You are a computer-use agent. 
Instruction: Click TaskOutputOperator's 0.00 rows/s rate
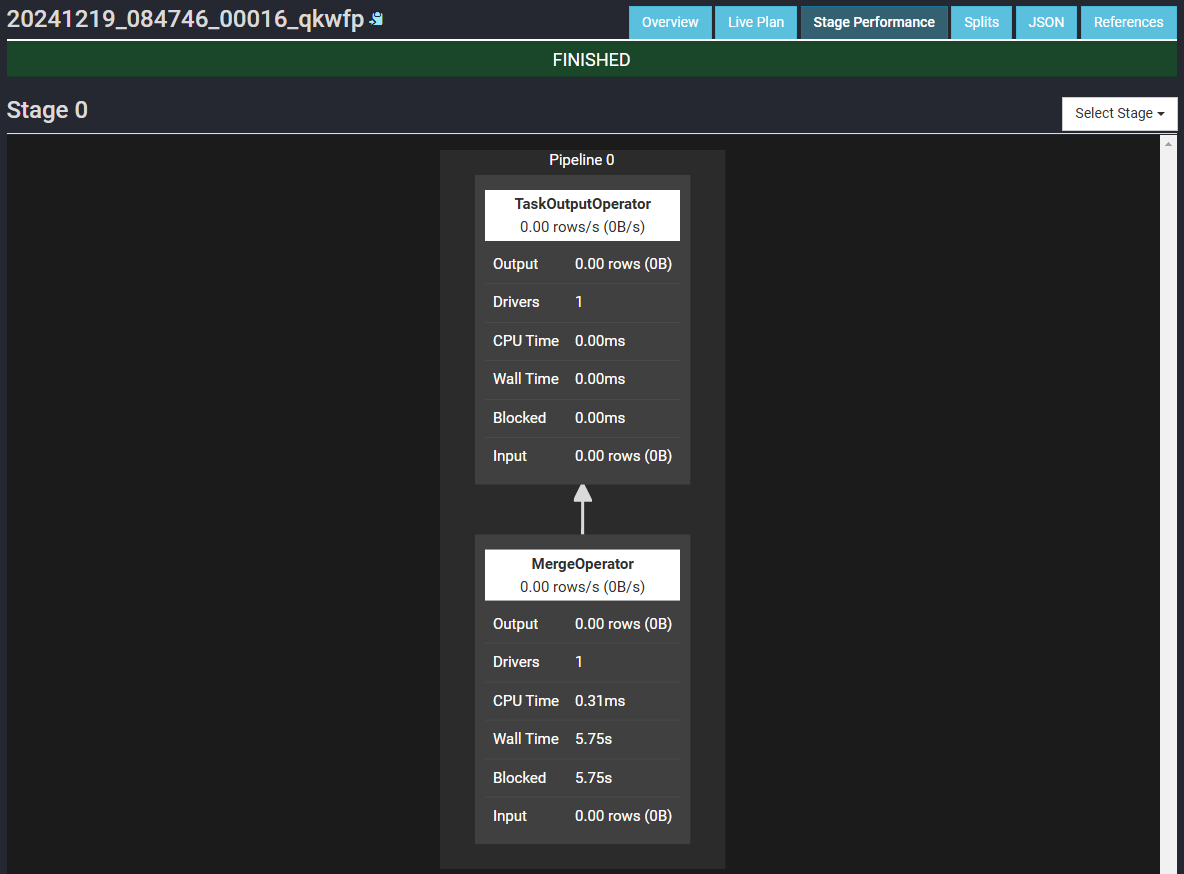(582, 227)
